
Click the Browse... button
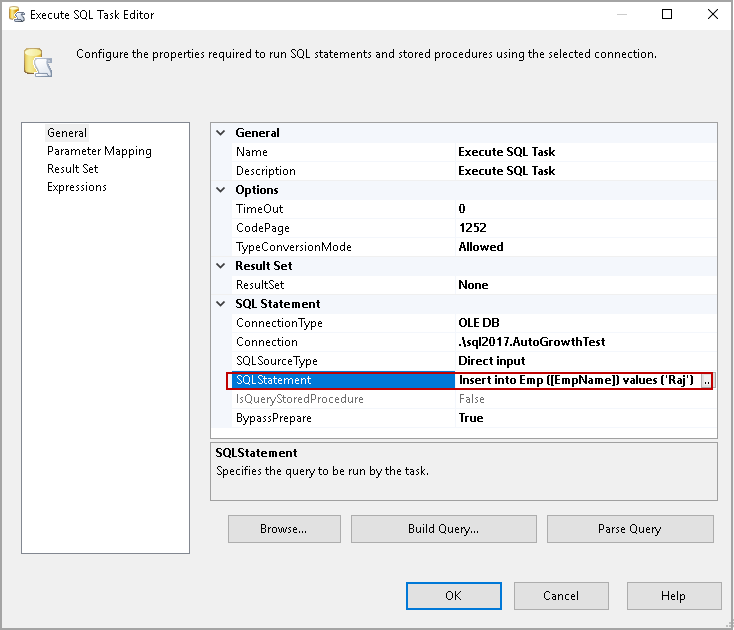(284, 529)
